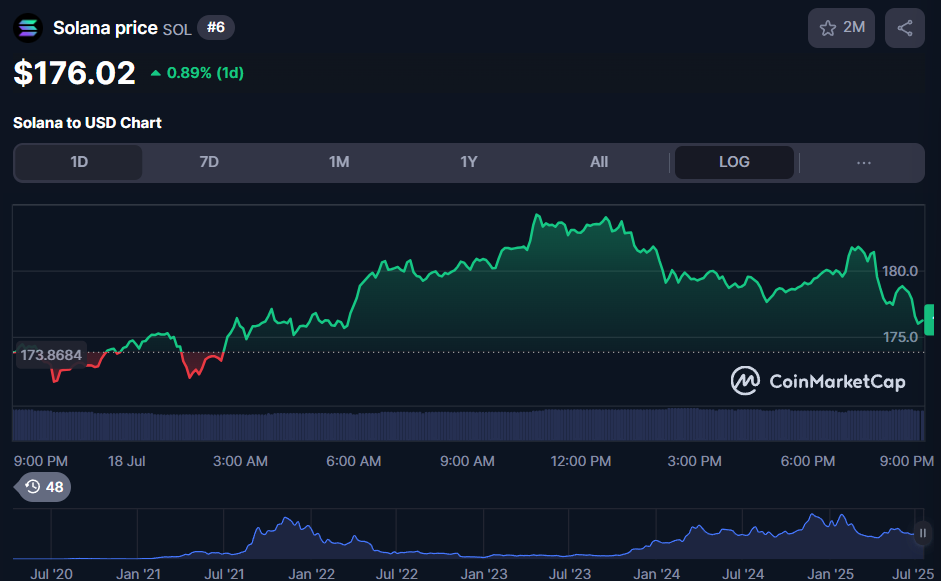Click the 180.0 y-axis label
The height and width of the screenshot is (581, 941).
click(x=900, y=271)
